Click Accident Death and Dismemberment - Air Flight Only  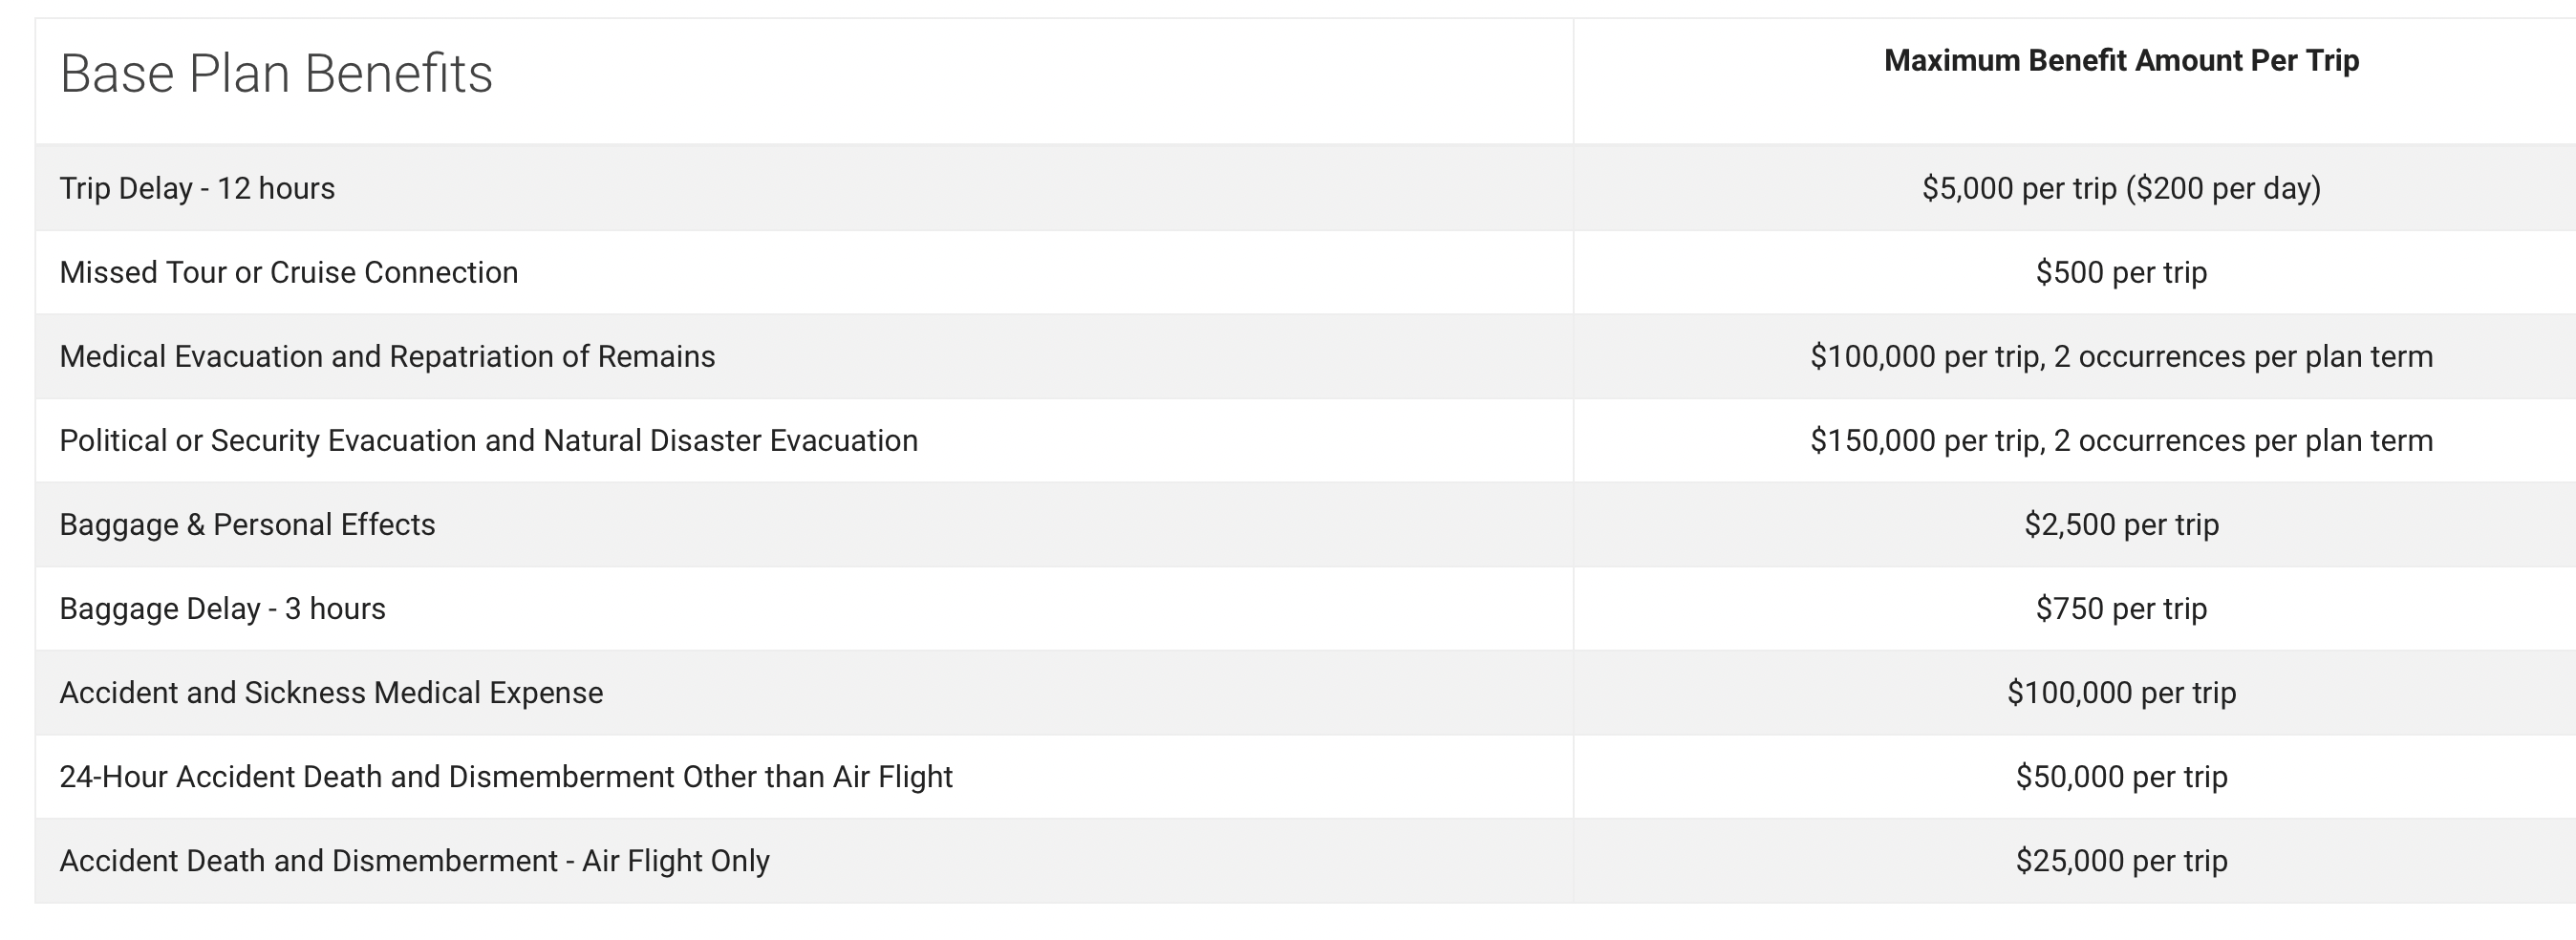(x=414, y=861)
